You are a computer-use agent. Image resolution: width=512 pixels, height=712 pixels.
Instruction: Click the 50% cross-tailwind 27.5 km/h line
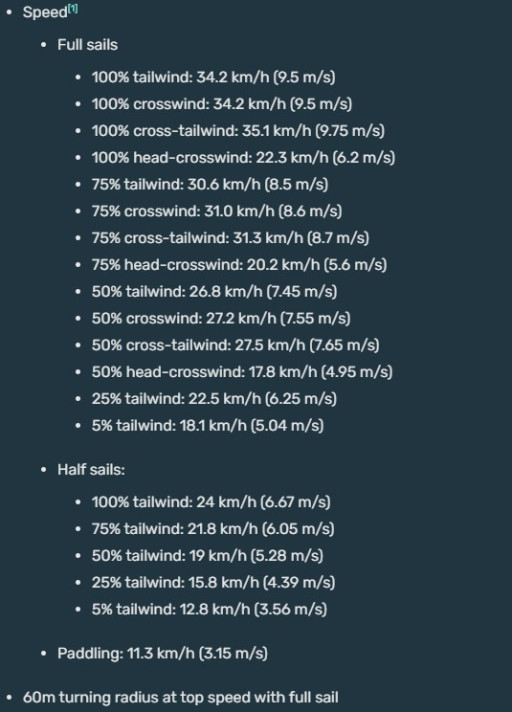pos(235,345)
